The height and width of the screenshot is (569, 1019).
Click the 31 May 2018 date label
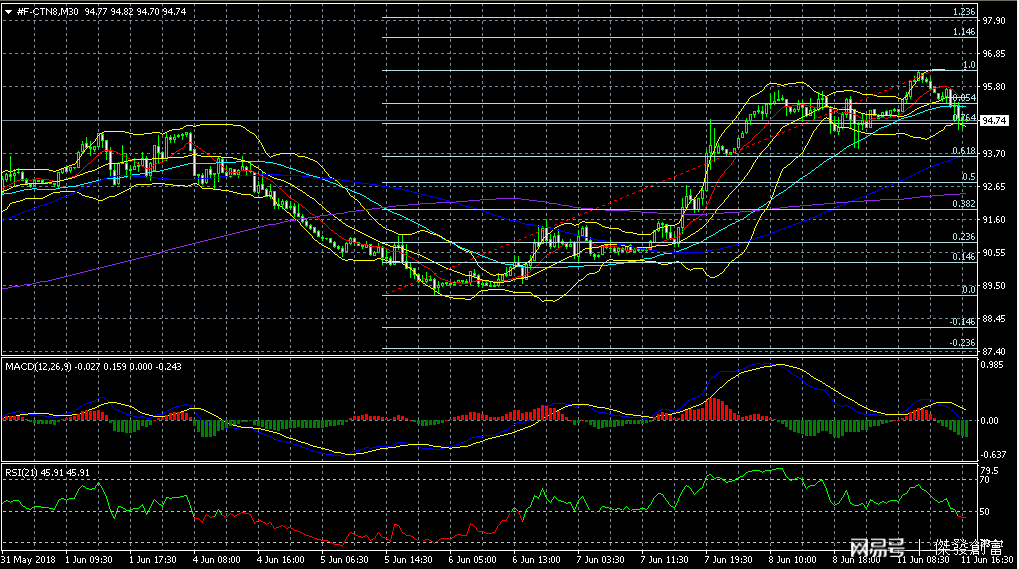[x=28, y=560]
